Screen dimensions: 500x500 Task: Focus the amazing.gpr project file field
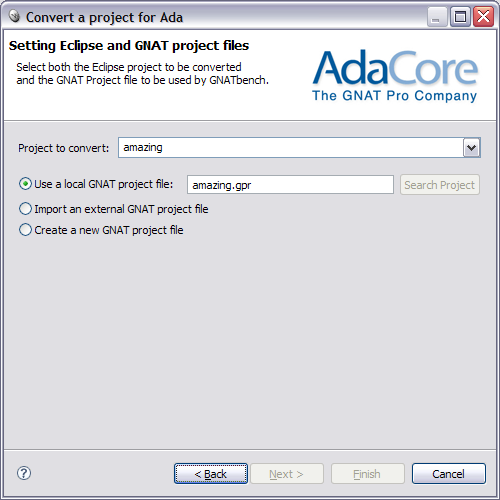pyautogui.click(x=290, y=185)
